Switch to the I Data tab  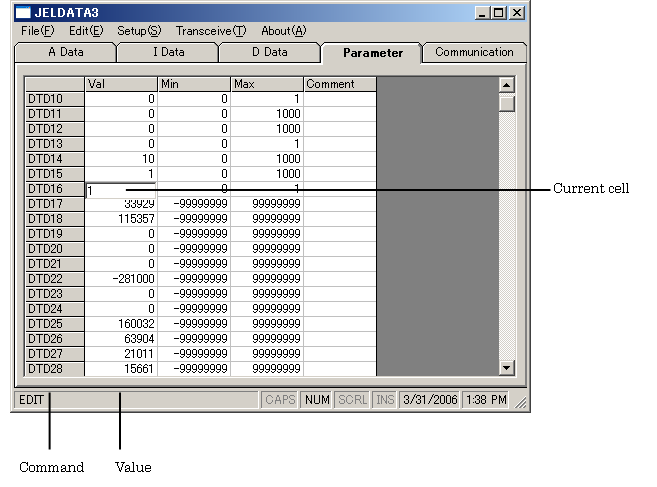tap(168, 52)
